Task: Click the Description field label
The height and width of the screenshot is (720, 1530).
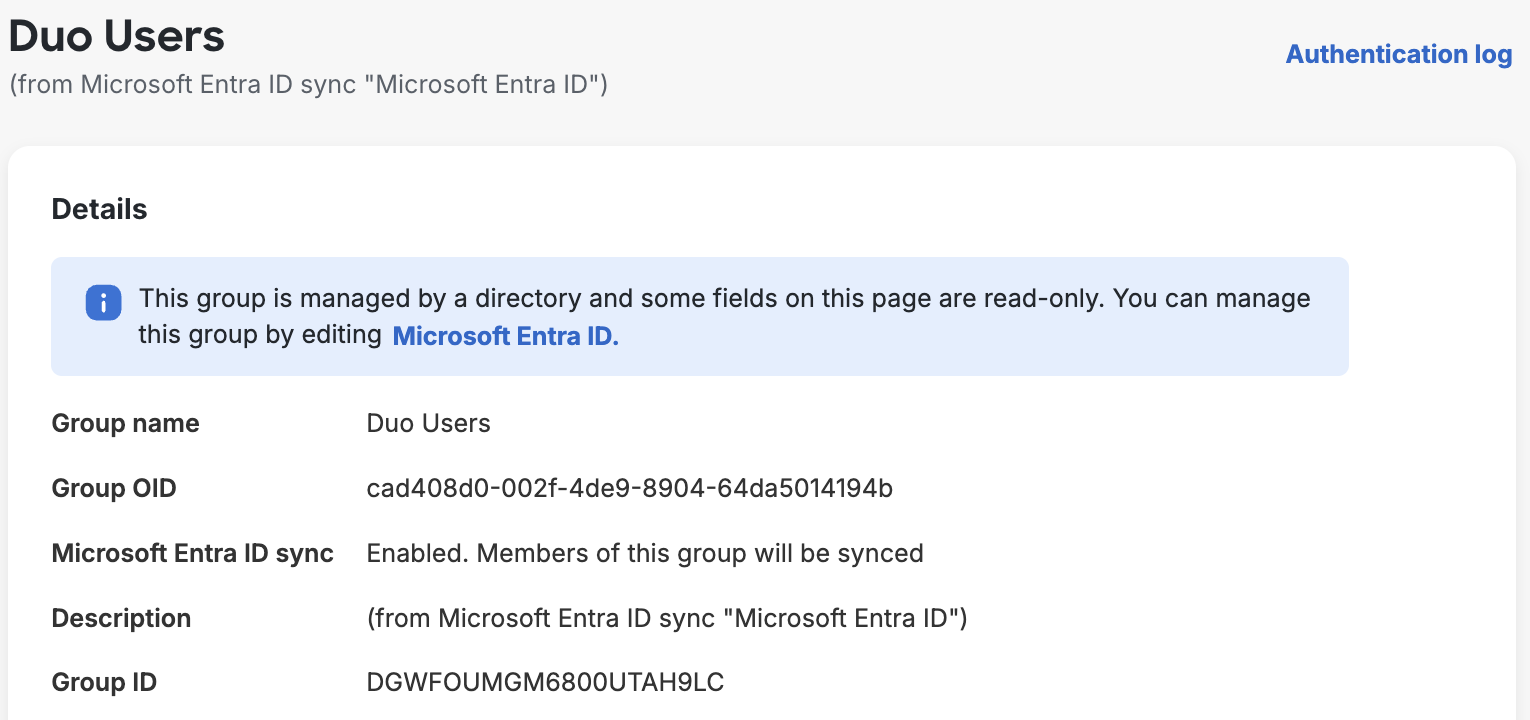Action: tap(121, 618)
